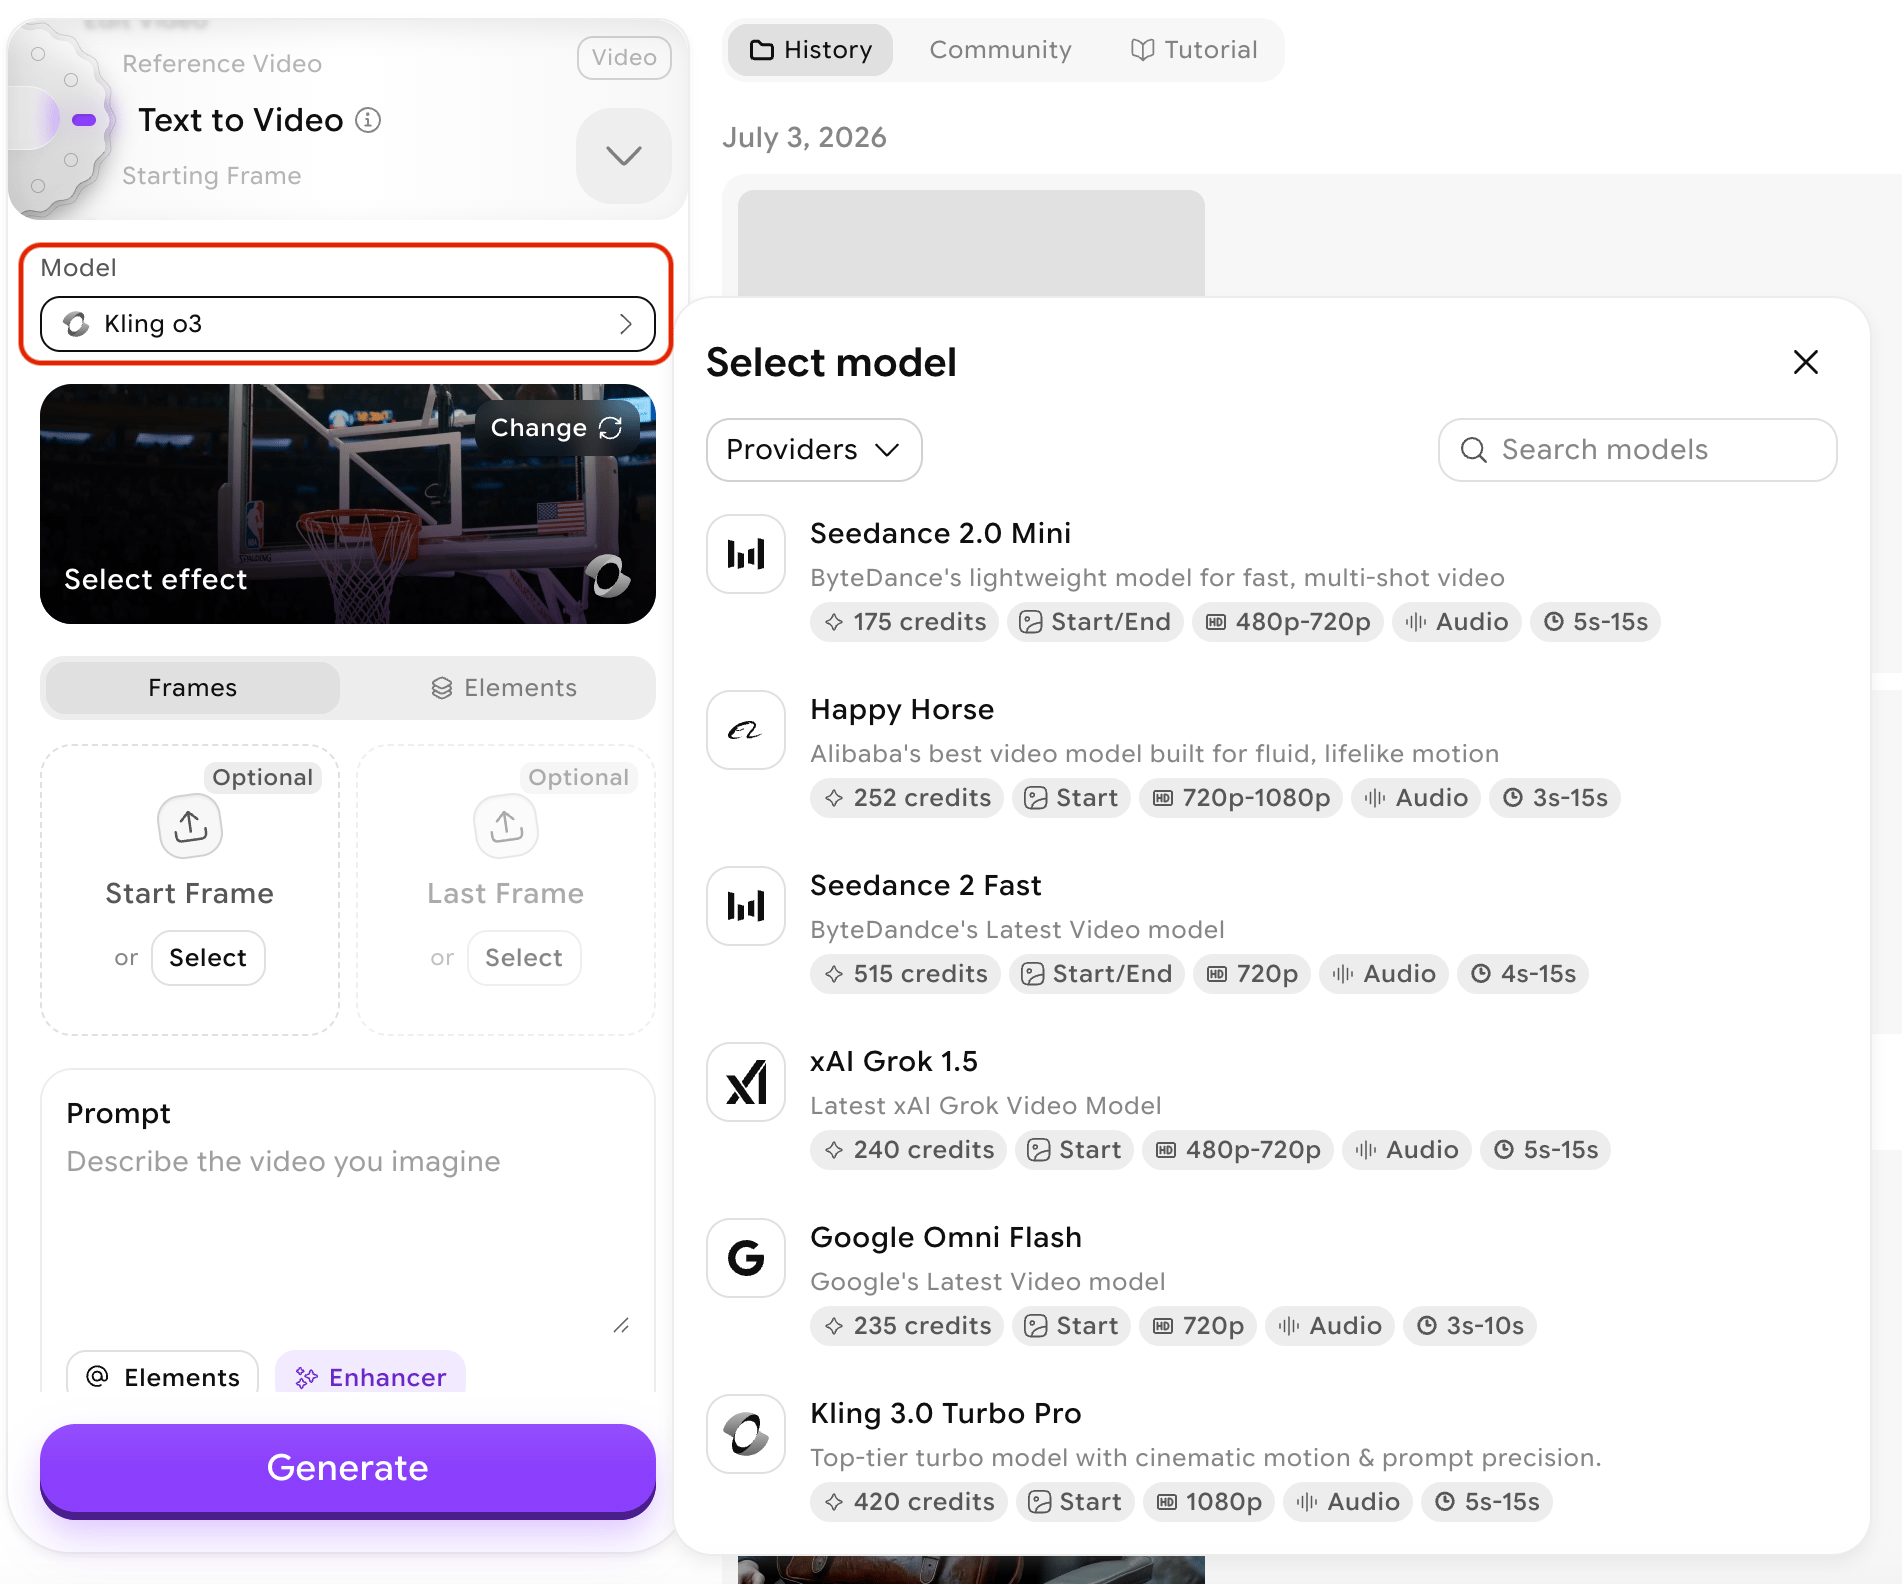Choose the Reference Video mode

point(222,64)
